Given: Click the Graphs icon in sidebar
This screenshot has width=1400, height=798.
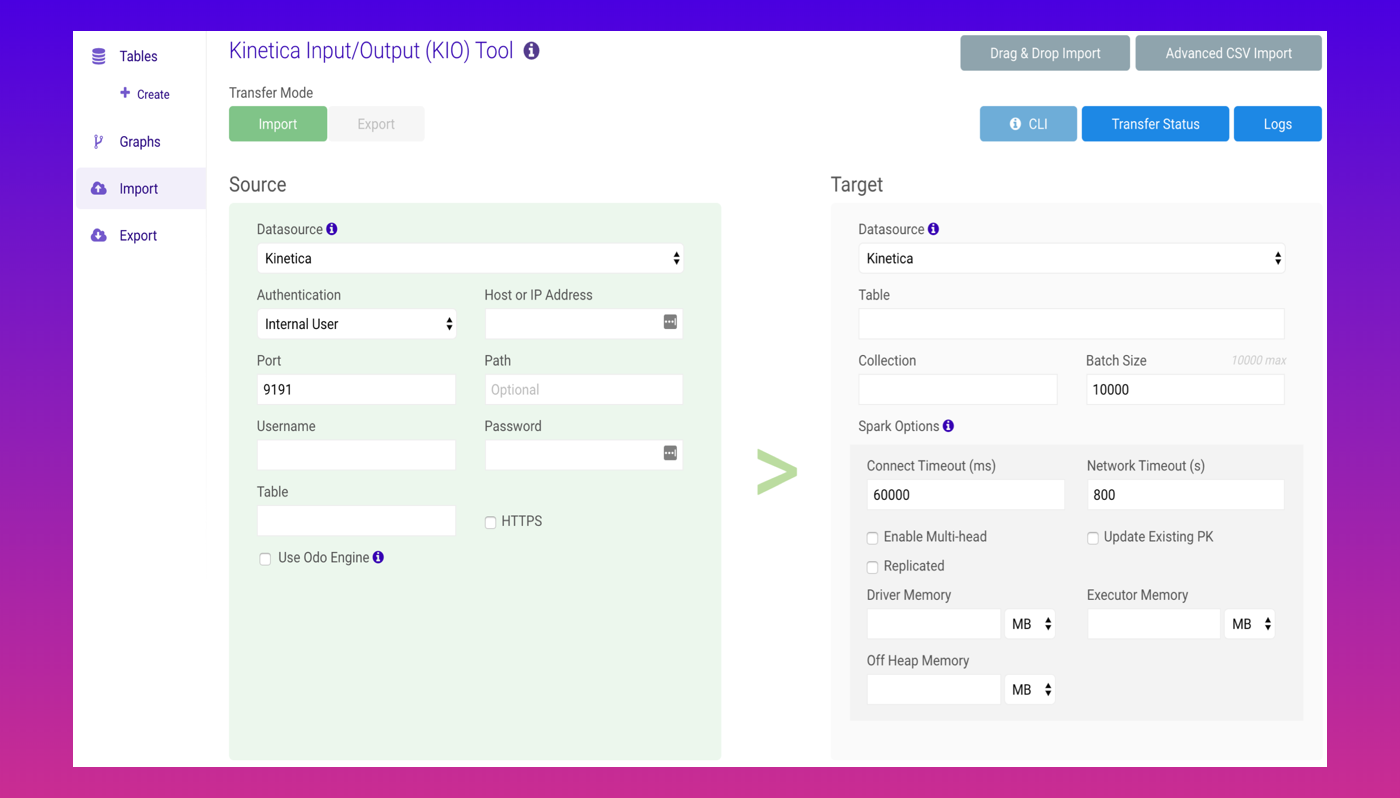Looking at the screenshot, I should click(x=98, y=142).
